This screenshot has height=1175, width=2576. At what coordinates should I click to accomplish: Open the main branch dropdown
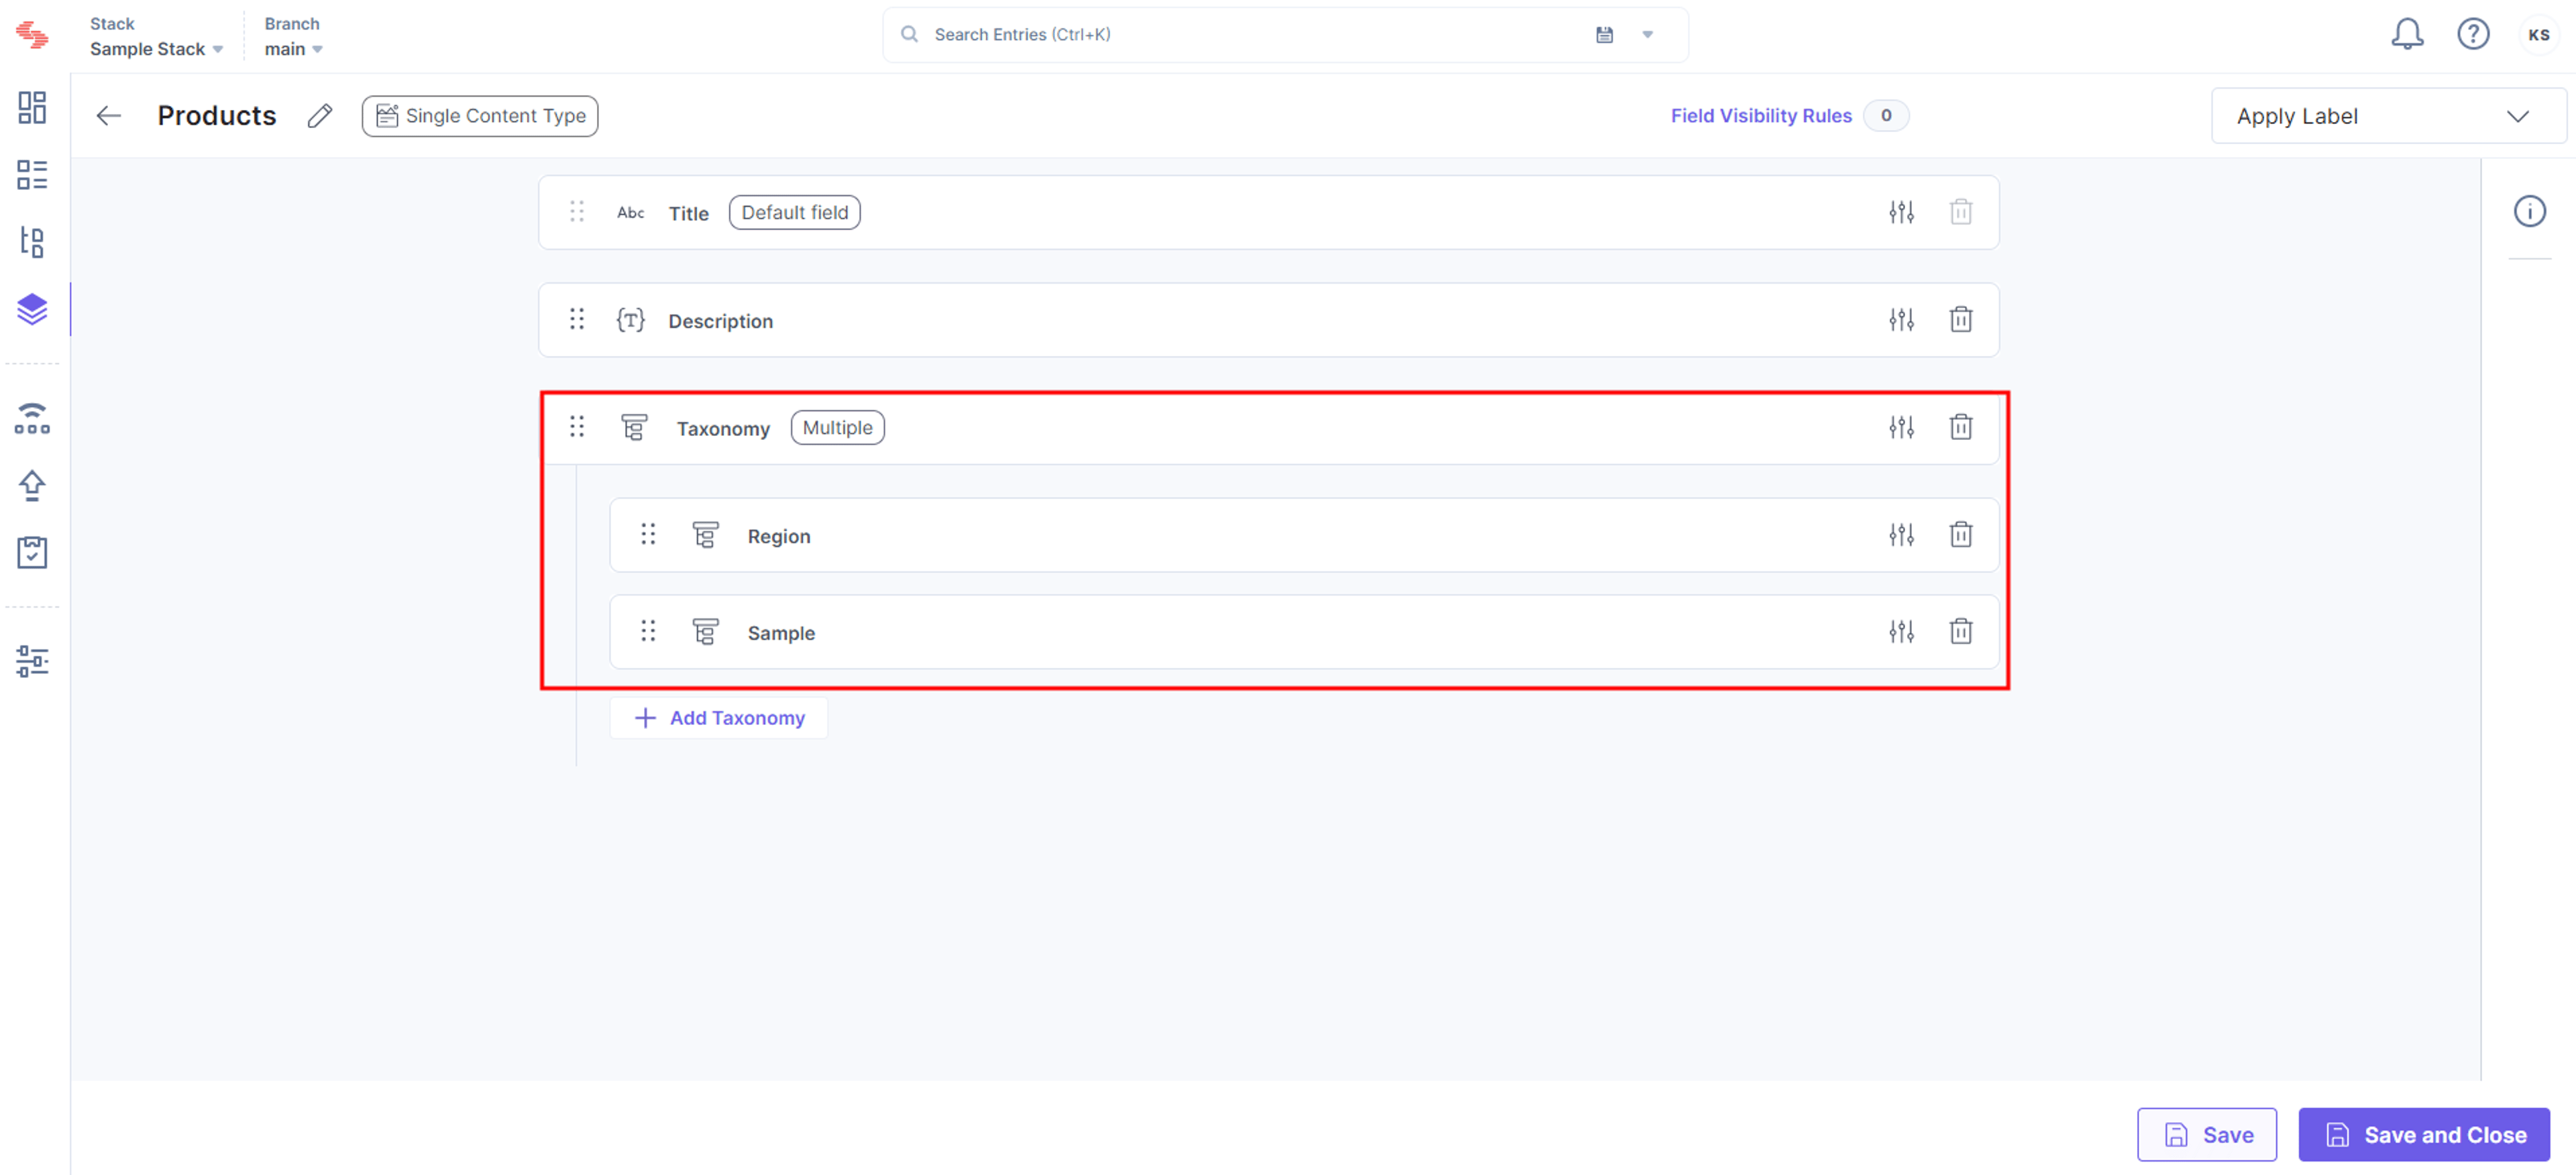293,49
